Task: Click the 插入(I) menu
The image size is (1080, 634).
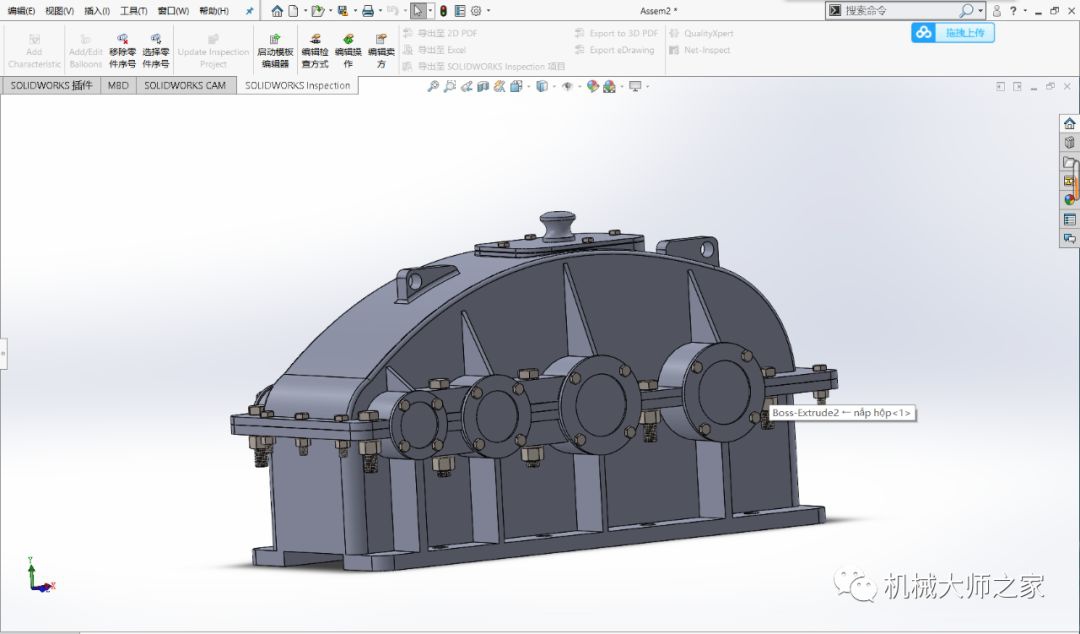Action: pyautogui.click(x=97, y=11)
